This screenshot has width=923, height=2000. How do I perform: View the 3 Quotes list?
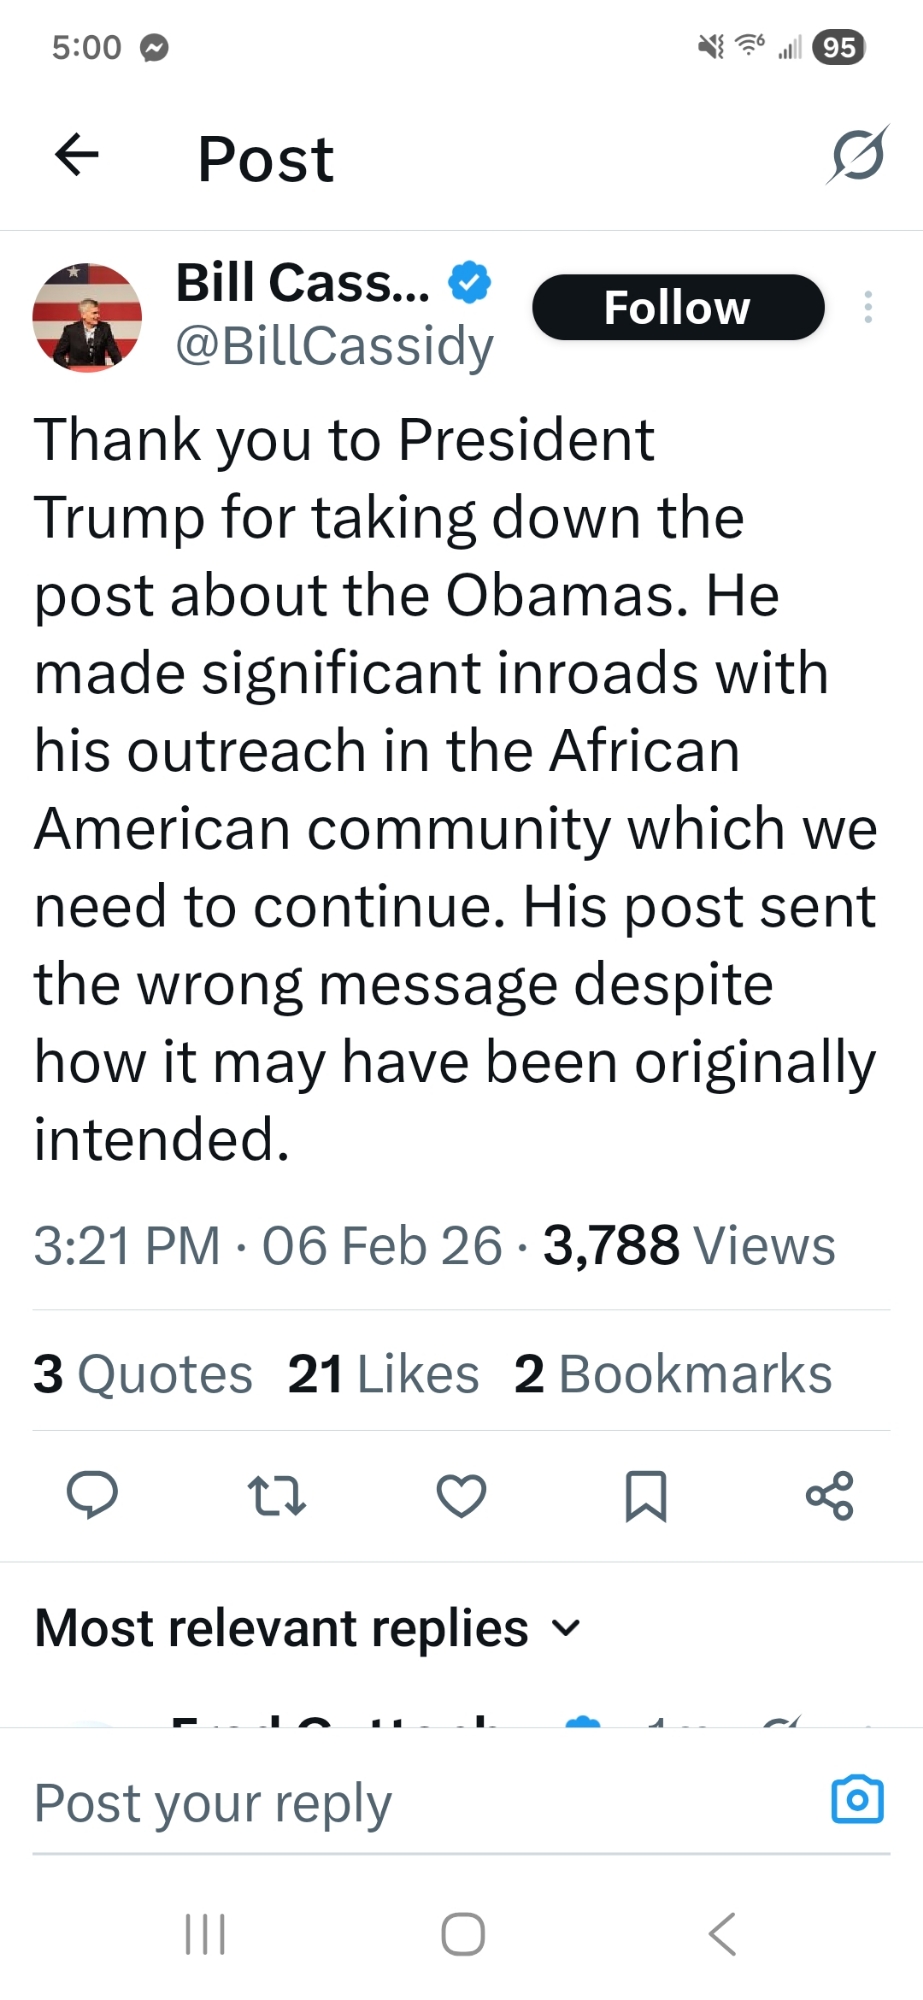(x=143, y=1374)
